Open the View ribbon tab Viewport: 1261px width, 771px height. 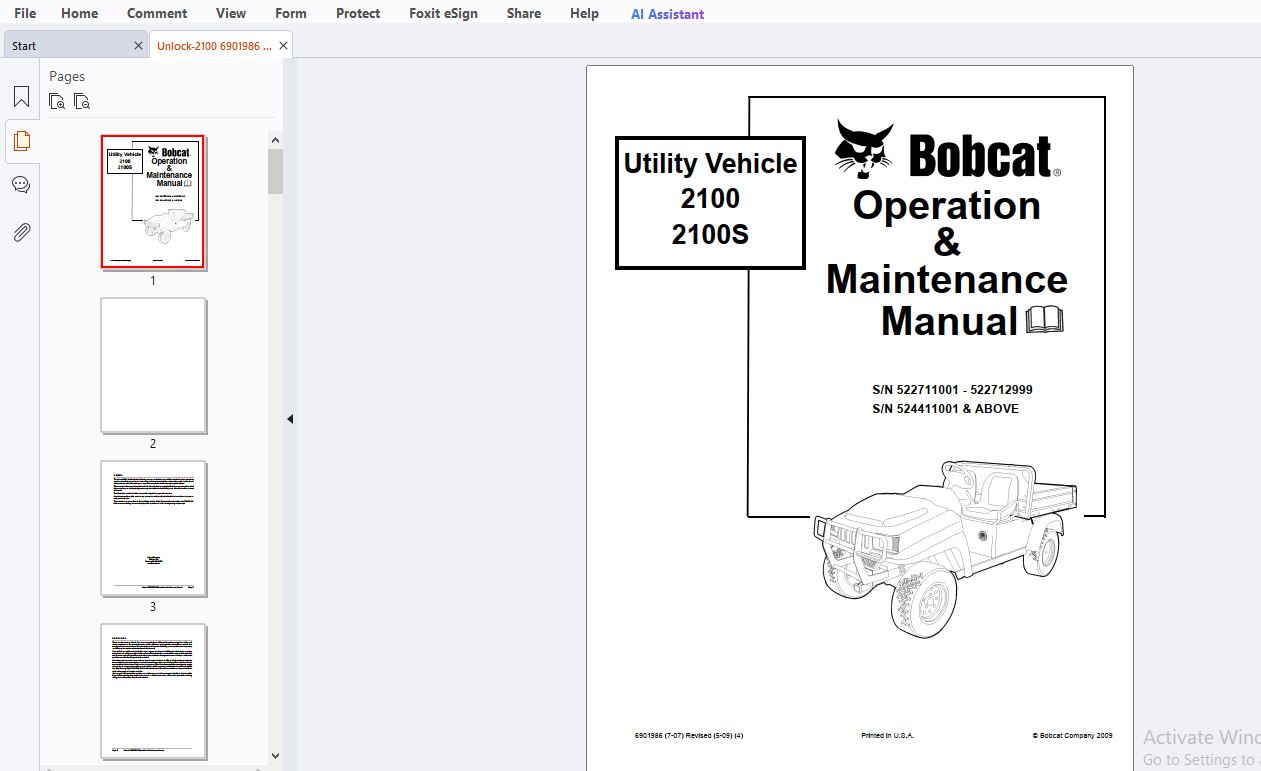231,13
